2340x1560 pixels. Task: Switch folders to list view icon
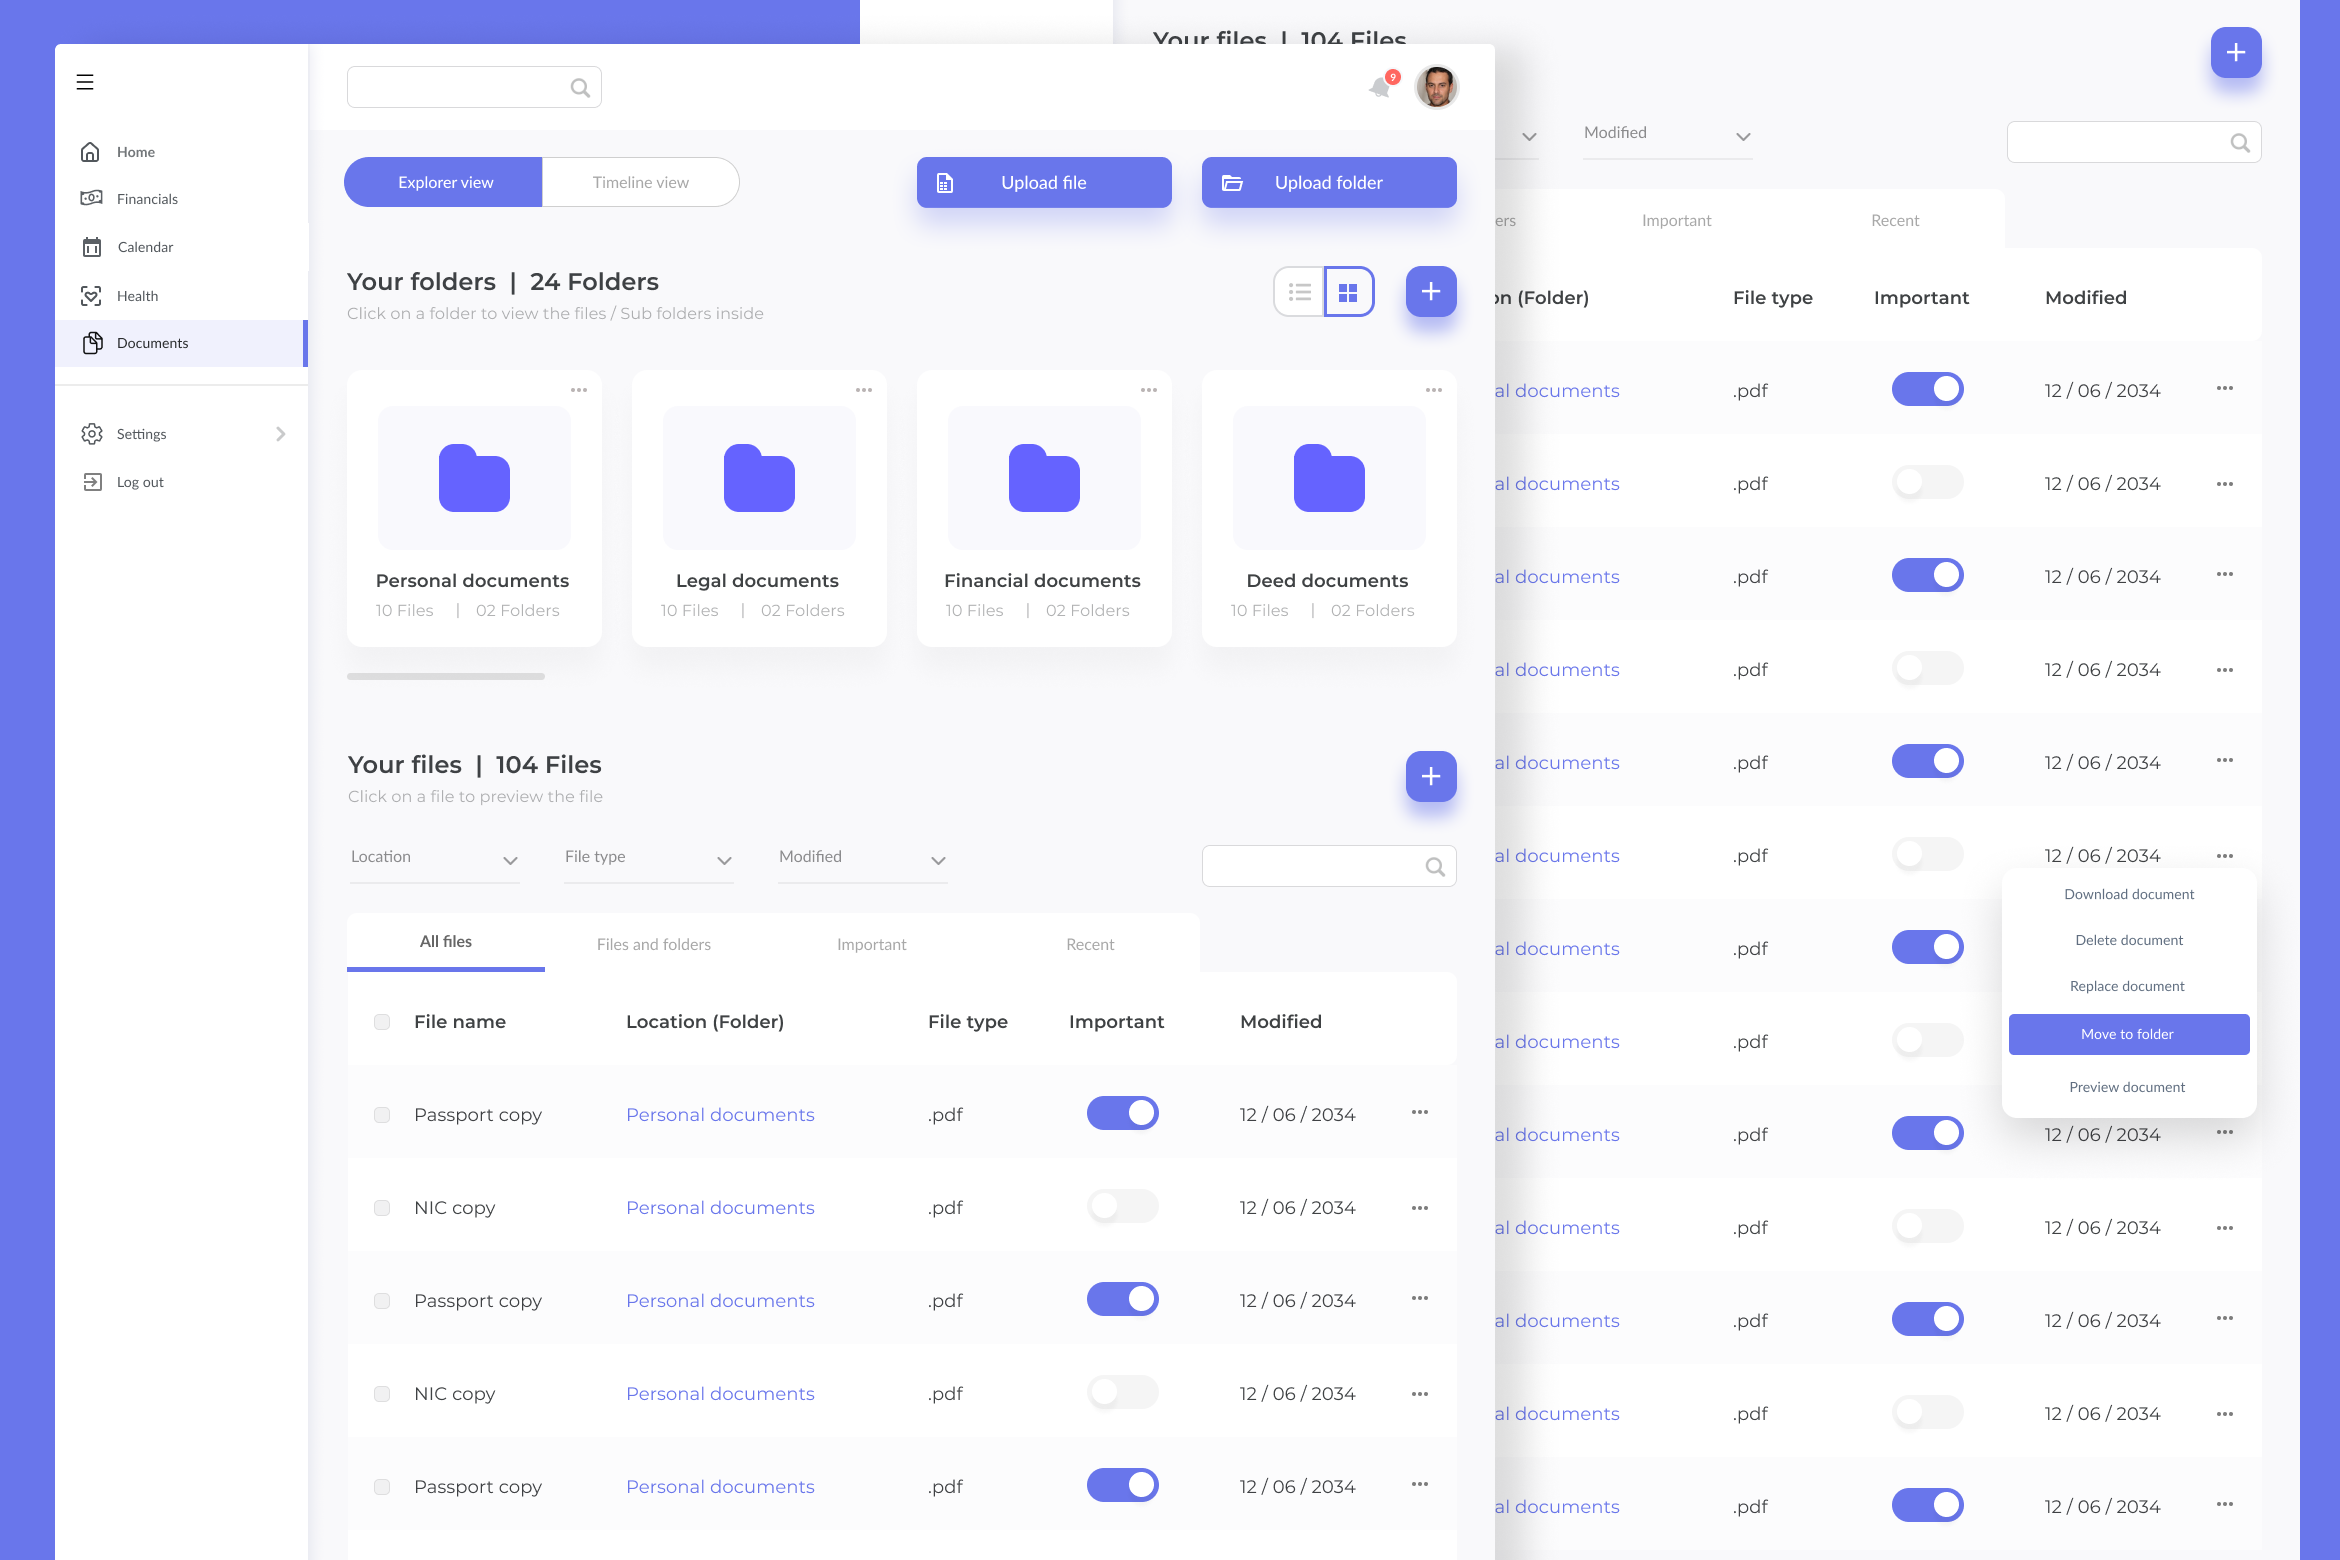coord(1299,292)
